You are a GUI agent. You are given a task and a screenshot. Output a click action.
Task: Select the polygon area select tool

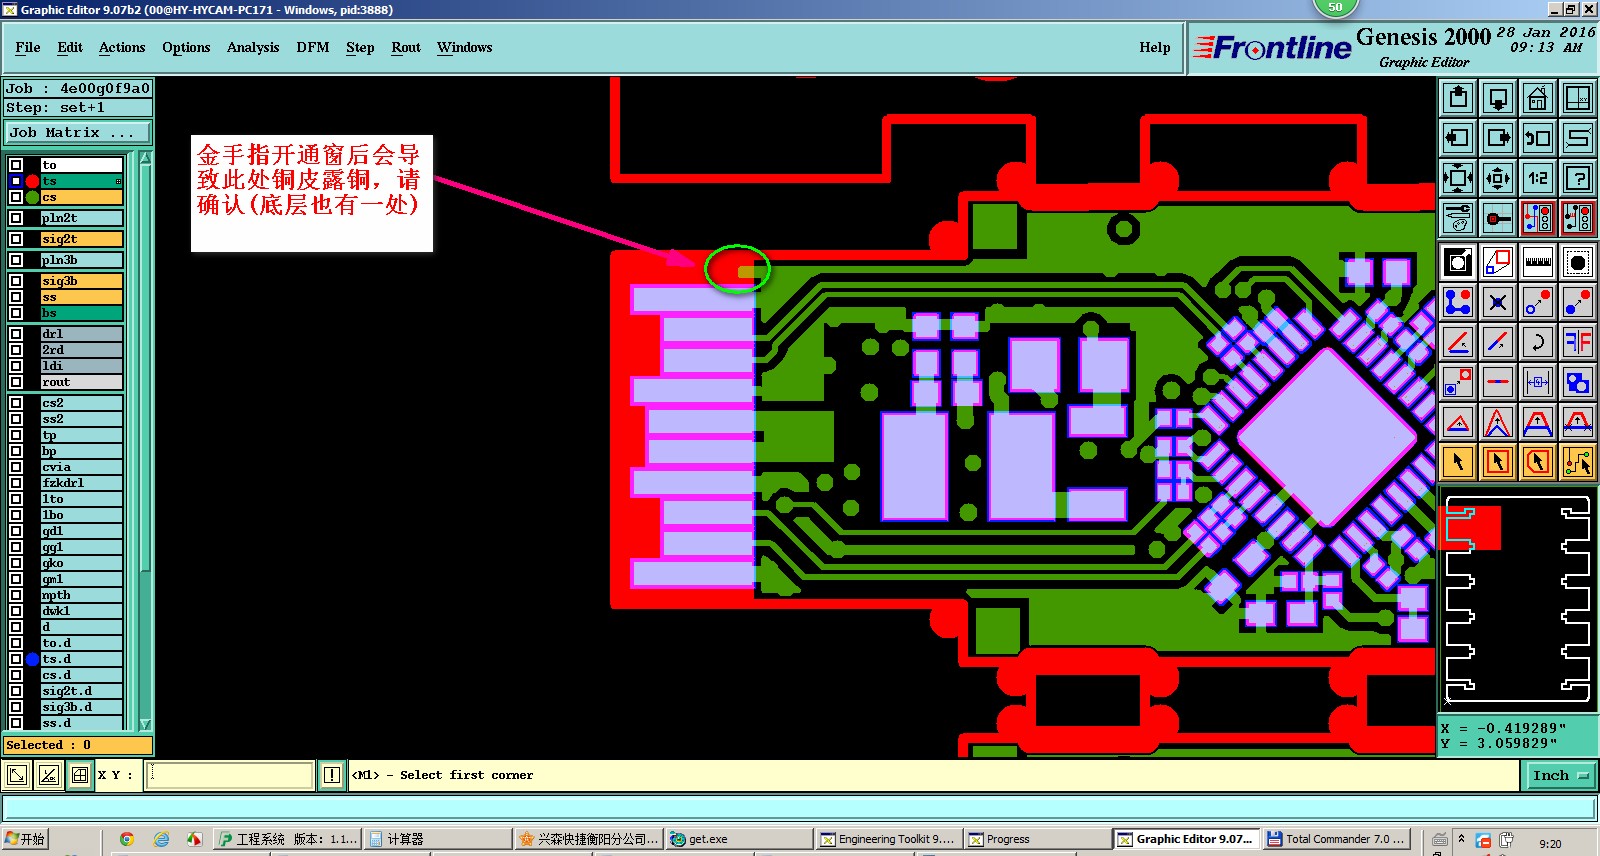click(1538, 462)
